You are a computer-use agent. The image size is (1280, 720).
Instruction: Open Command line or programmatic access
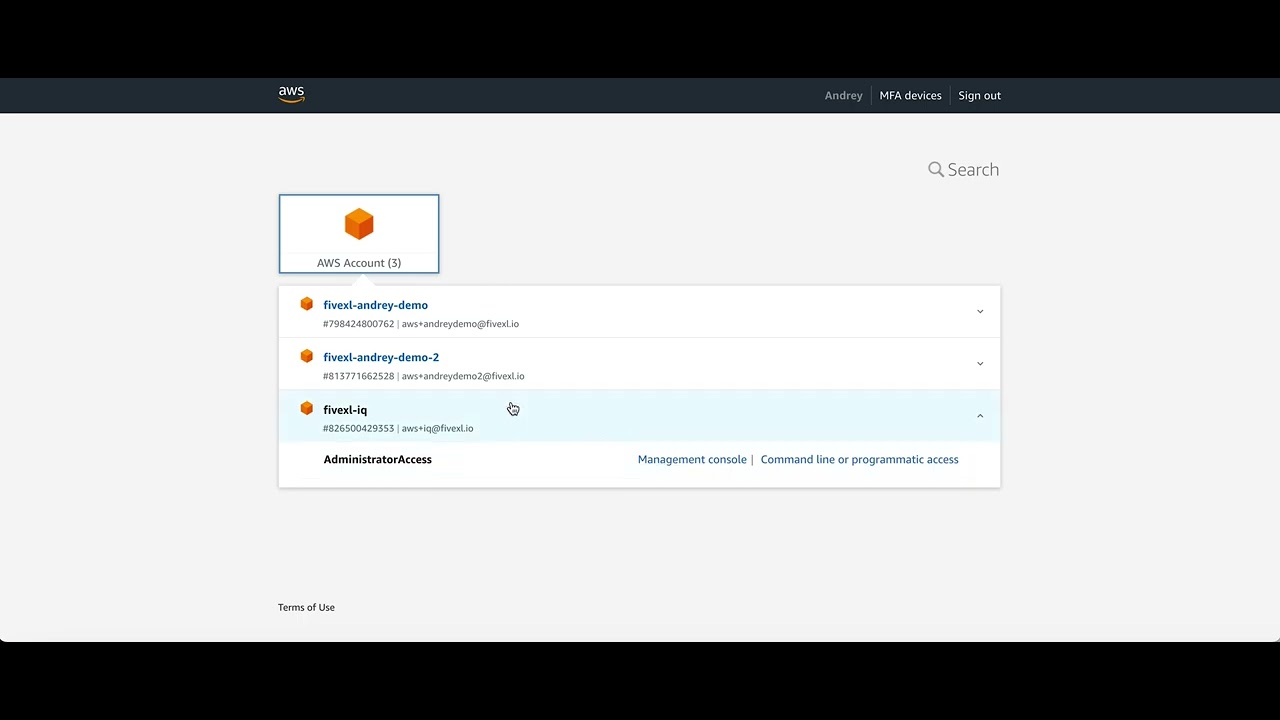point(859,459)
